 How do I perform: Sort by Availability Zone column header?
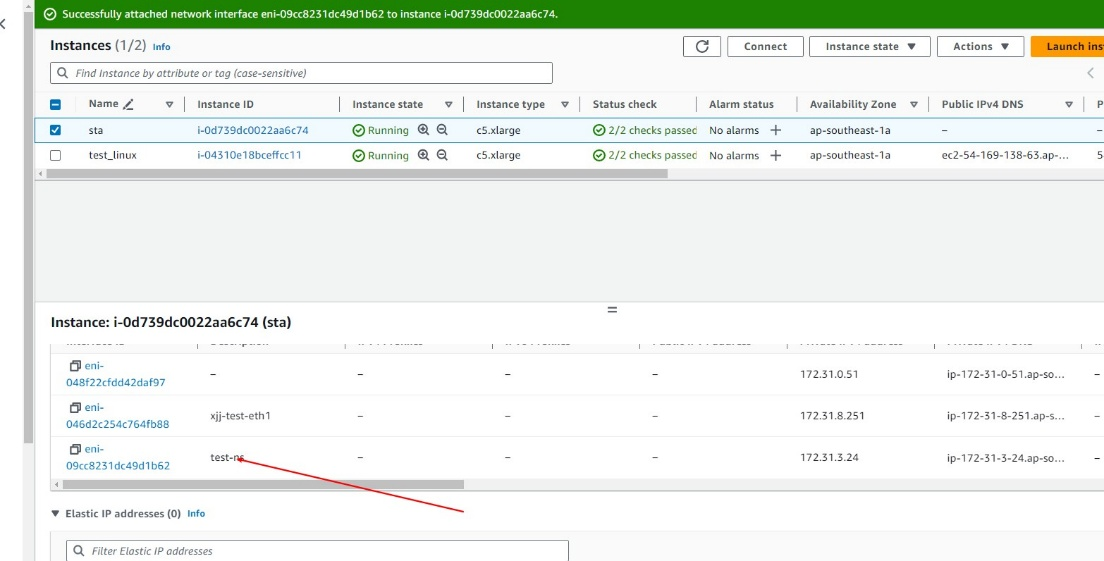852,104
